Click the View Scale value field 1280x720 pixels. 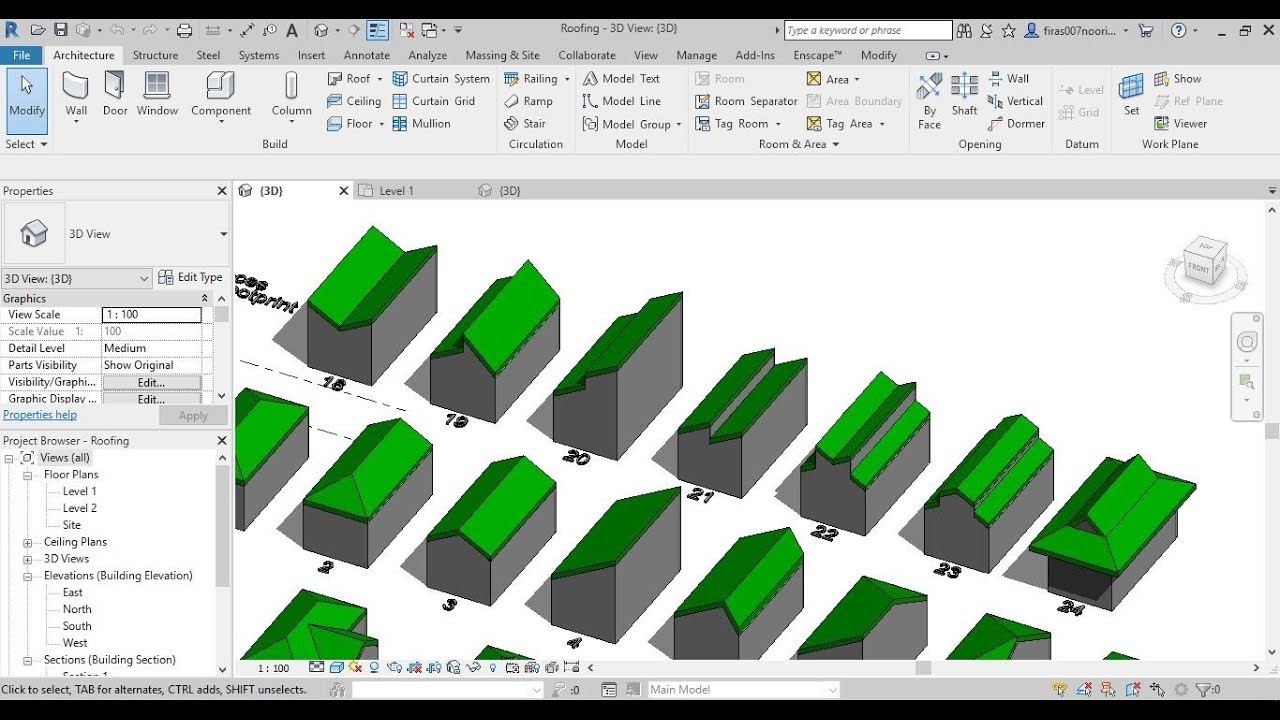click(x=151, y=315)
